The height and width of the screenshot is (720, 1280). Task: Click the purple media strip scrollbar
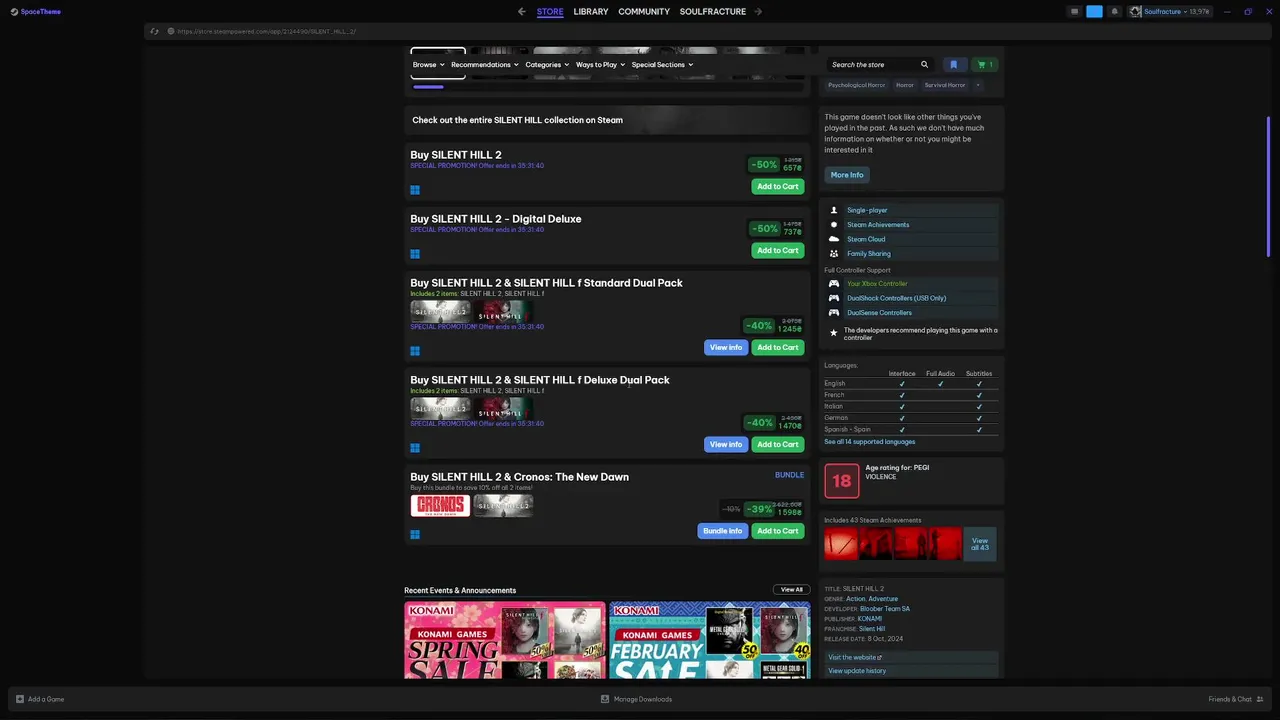click(428, 87)
